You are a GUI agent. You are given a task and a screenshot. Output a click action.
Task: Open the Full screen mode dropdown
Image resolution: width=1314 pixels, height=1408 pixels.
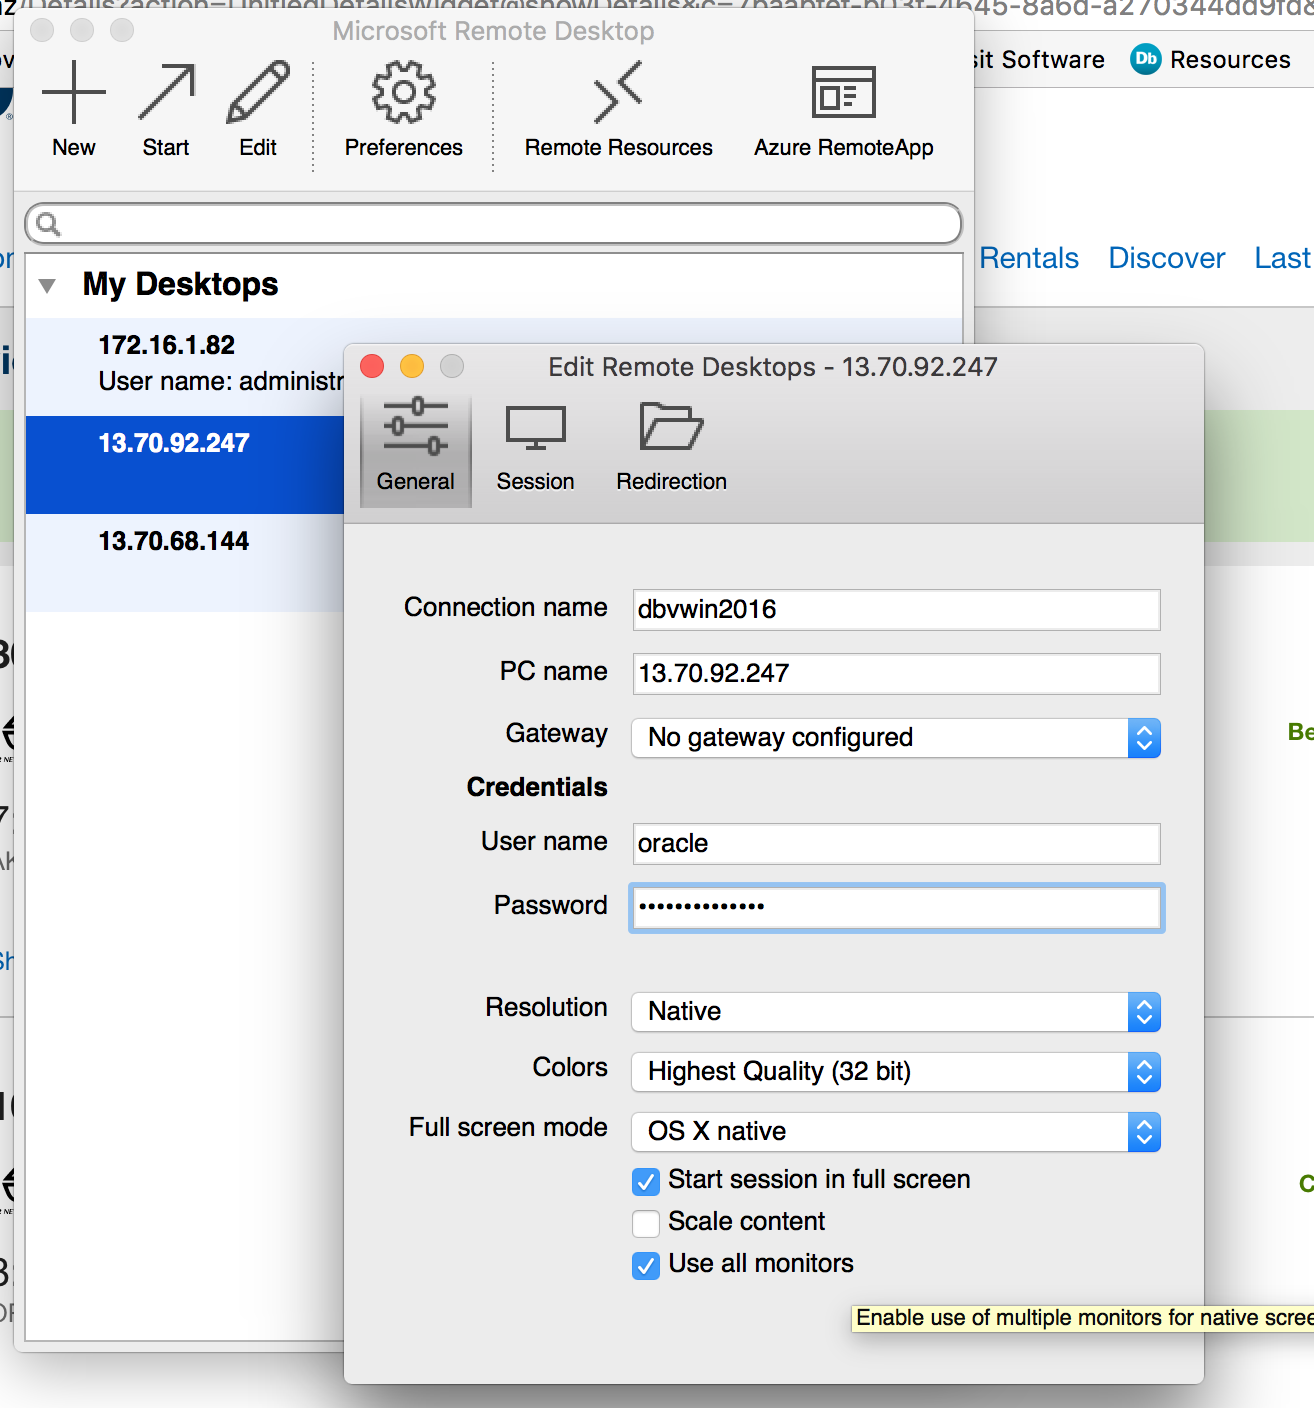[896, 1132]
